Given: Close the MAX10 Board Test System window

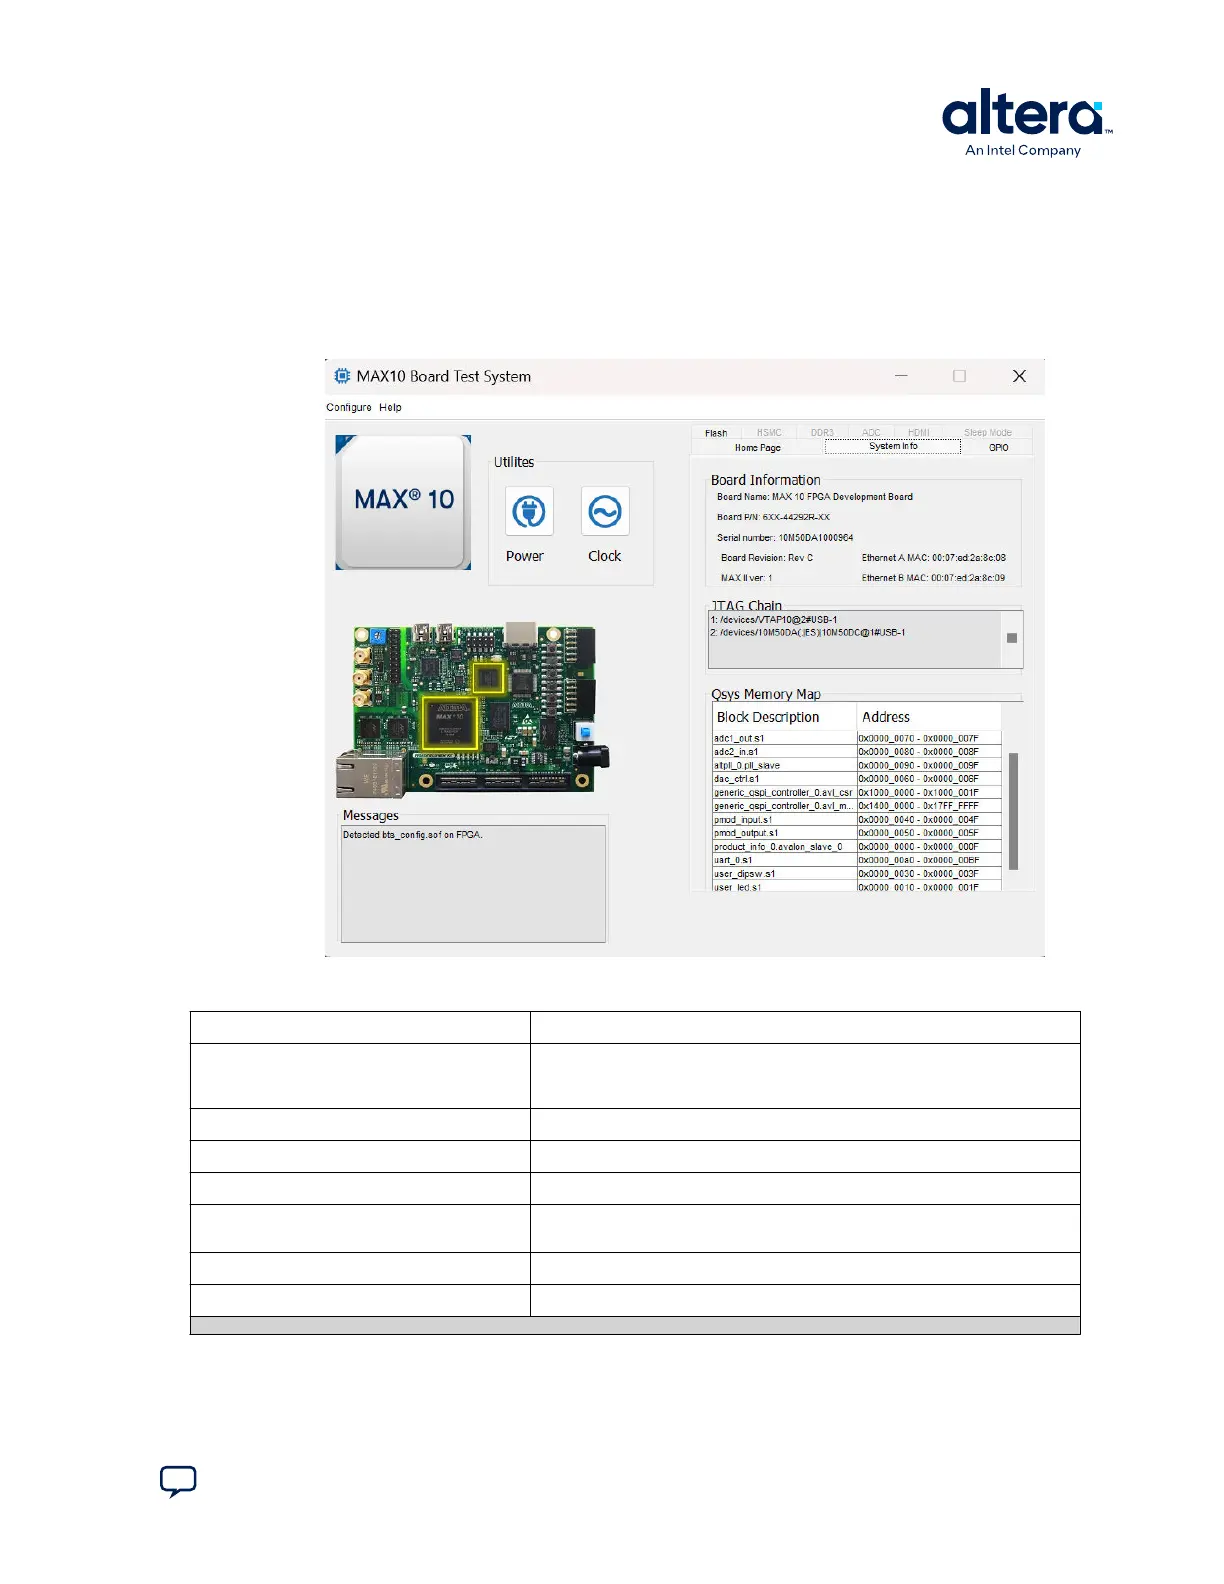Looking at the screenshot, I should point(1019,376).
